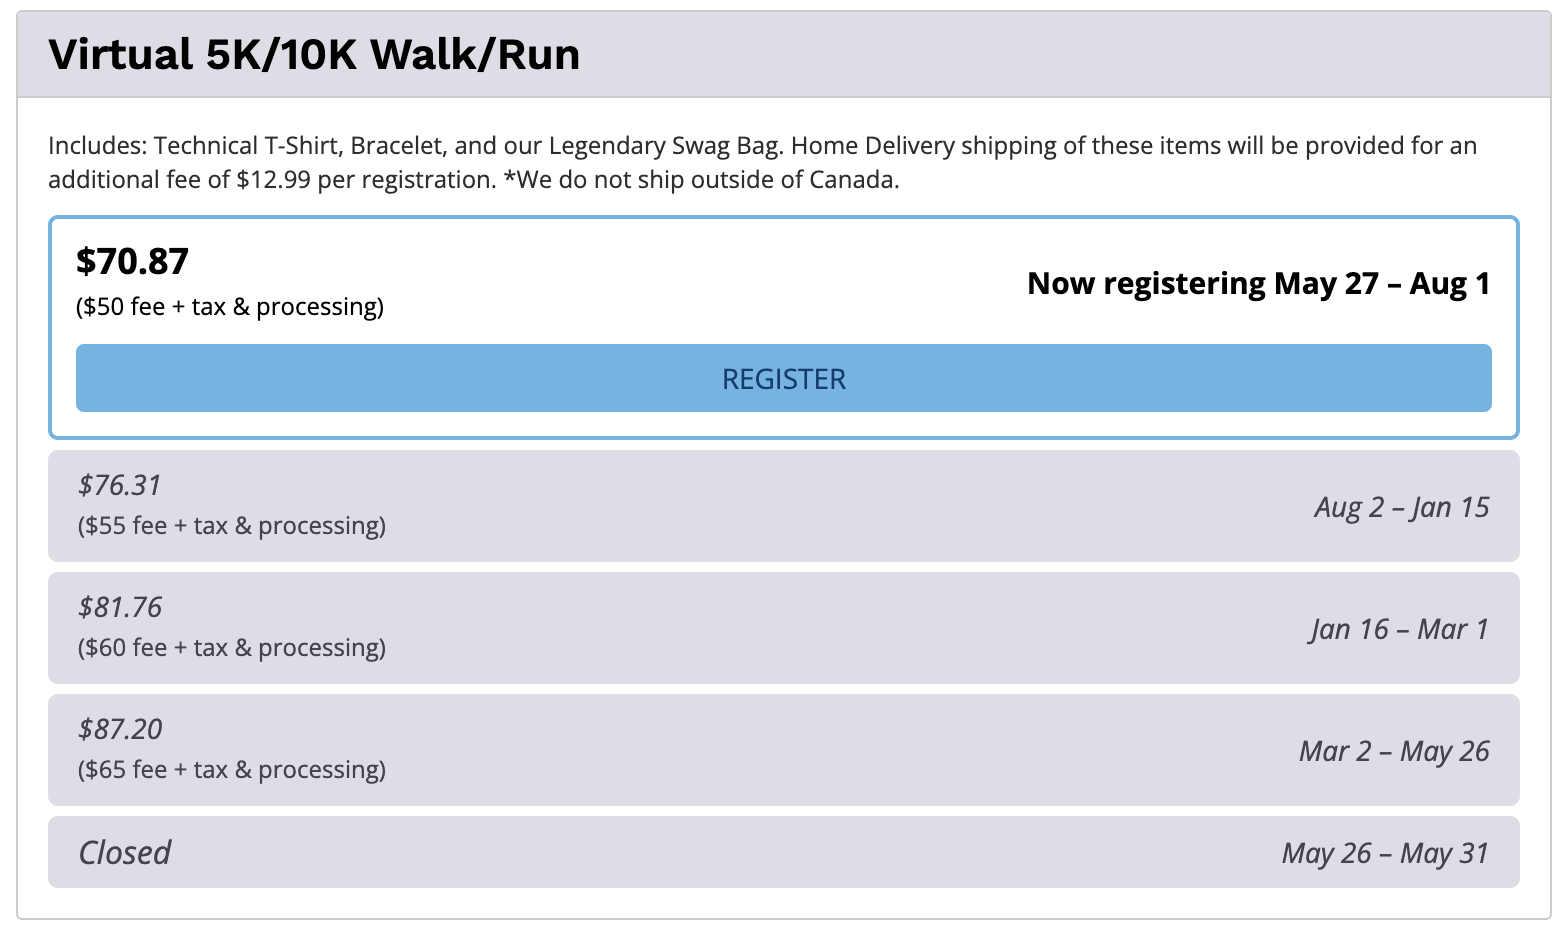Click the italic $87.20 price amount

tap(120, 729)
